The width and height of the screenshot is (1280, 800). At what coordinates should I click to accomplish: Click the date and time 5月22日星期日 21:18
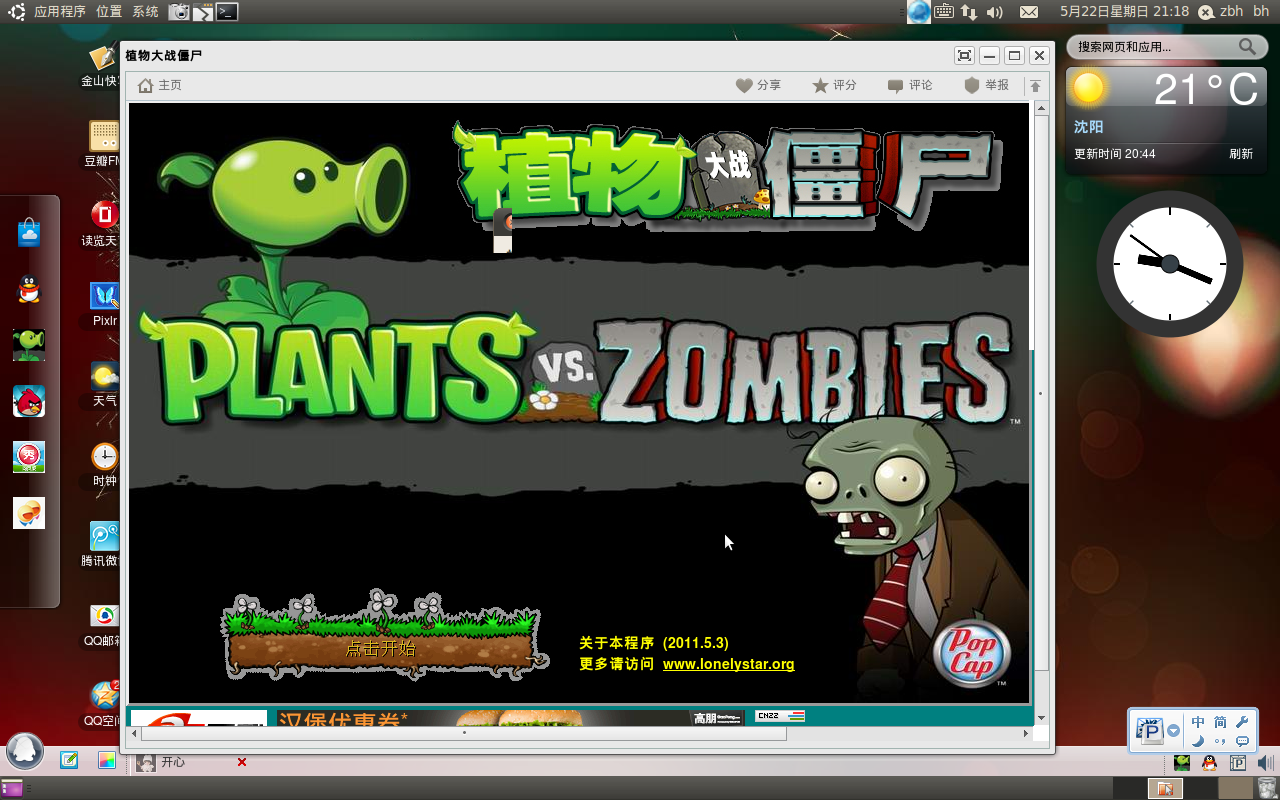pos(1124,12)
